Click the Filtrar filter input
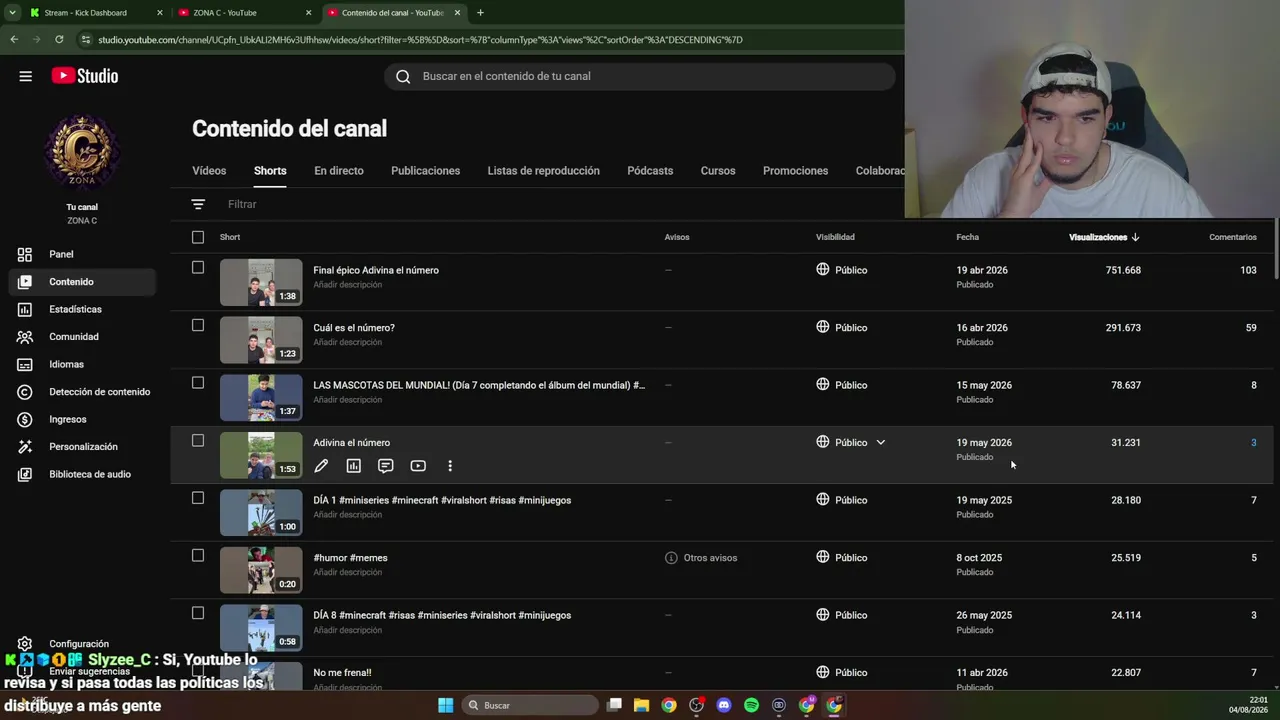This screenshot has width=1280, height=720. [243, 204]
